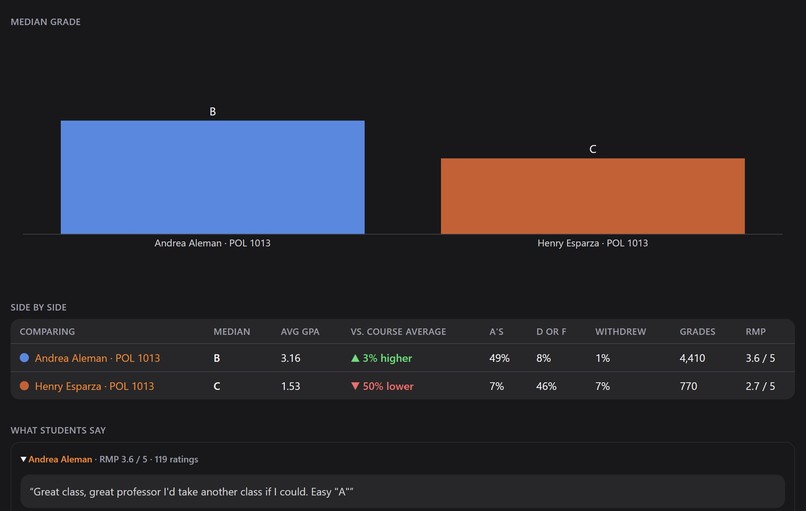Click the AVG GPA column header
The height and width of the screenshot is (511, 806).
(x=300, y=332)
